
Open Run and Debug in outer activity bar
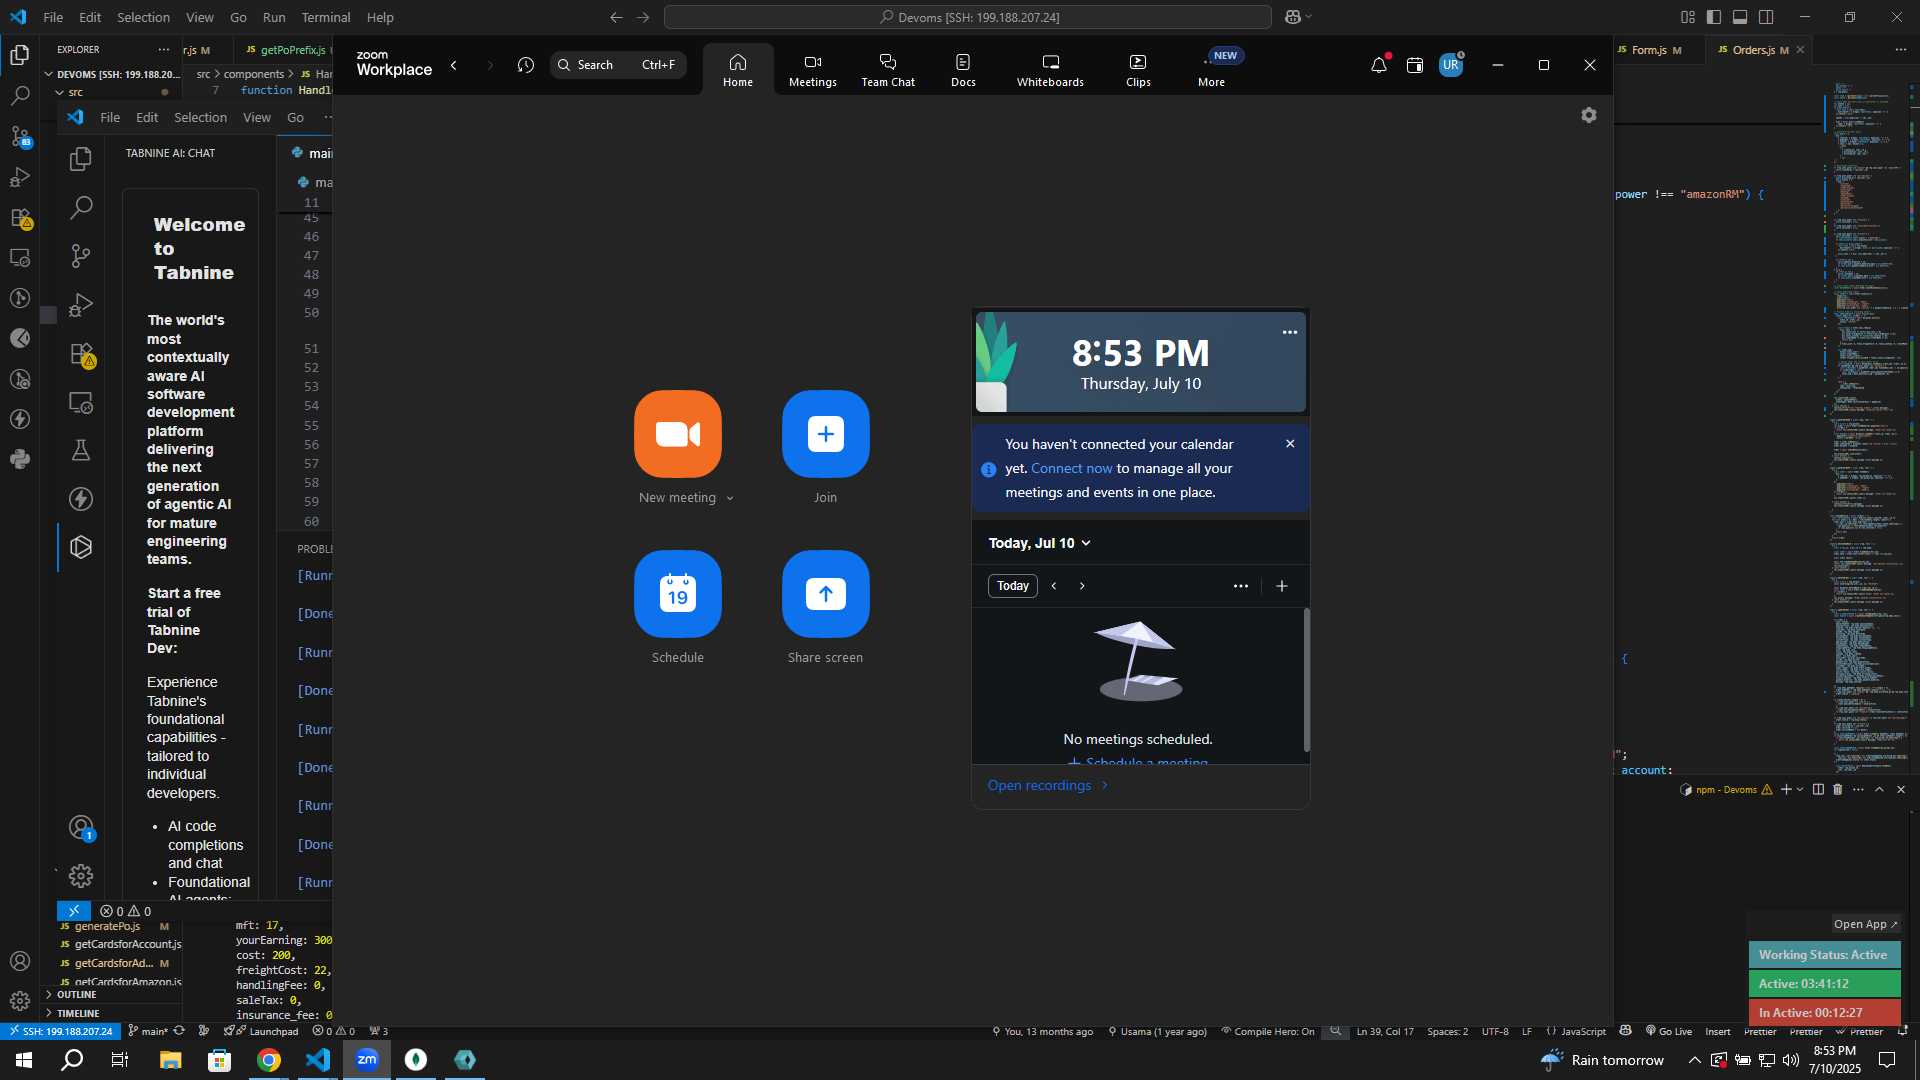tap(20, 177)
